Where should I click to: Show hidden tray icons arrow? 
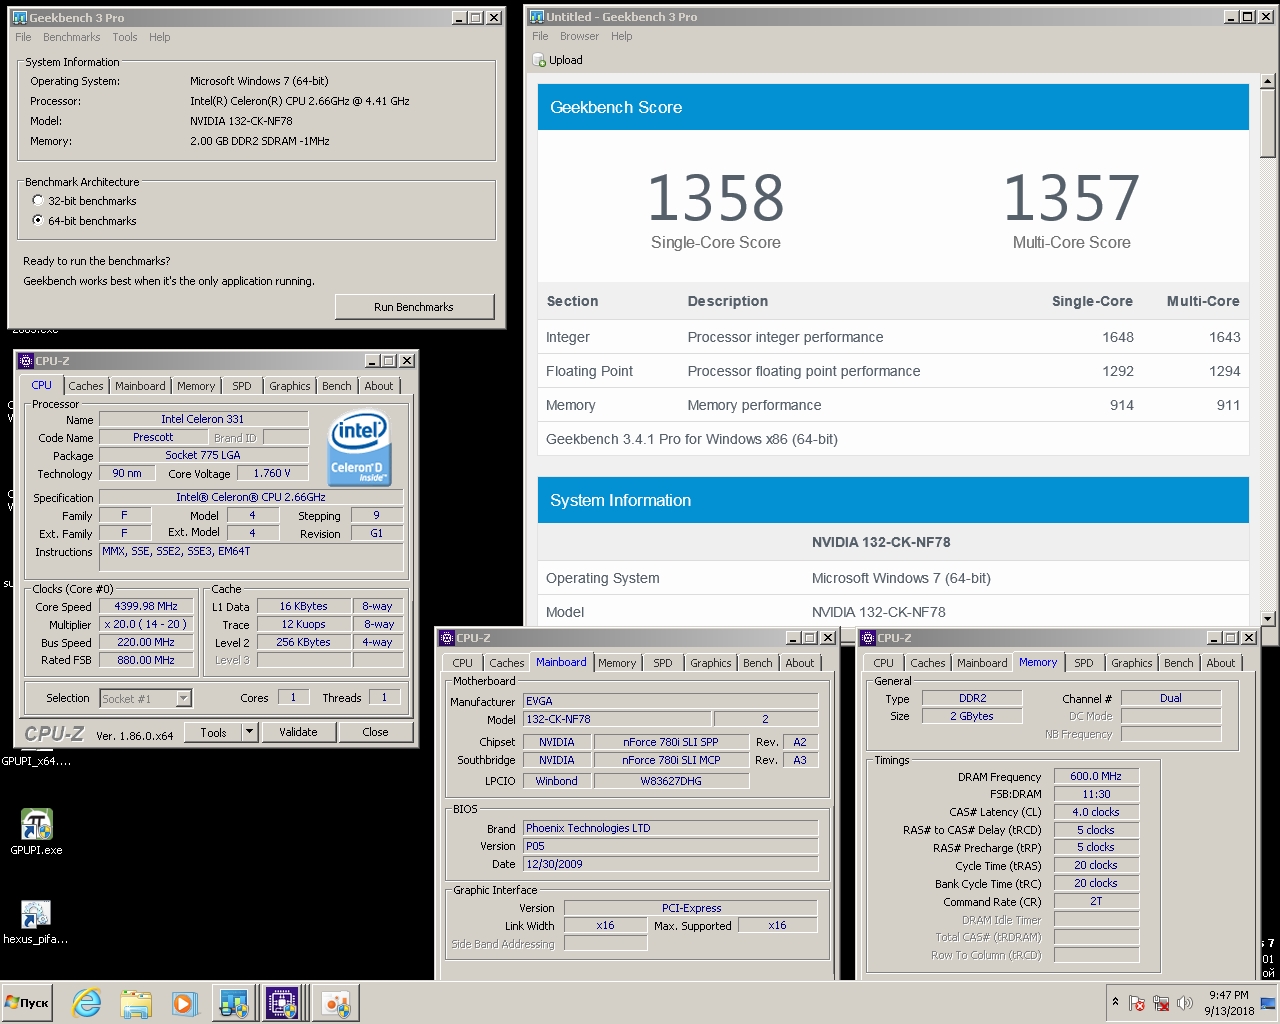(x=1115, y=1002)
